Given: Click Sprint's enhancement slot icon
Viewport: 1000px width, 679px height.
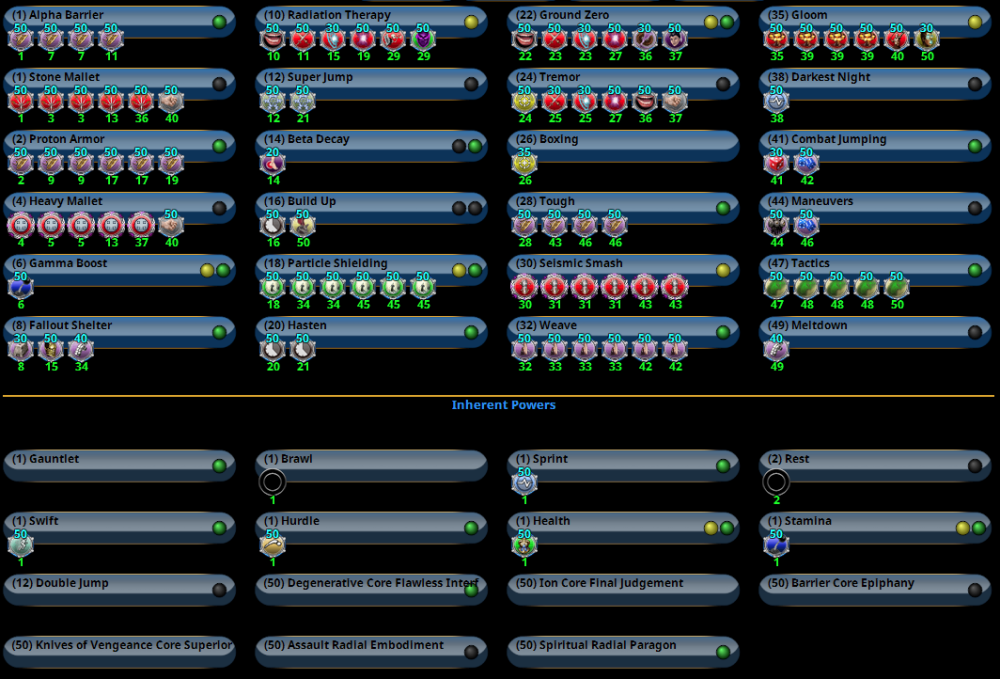Looking at the screenshot, I should click(x=524, y=483).
